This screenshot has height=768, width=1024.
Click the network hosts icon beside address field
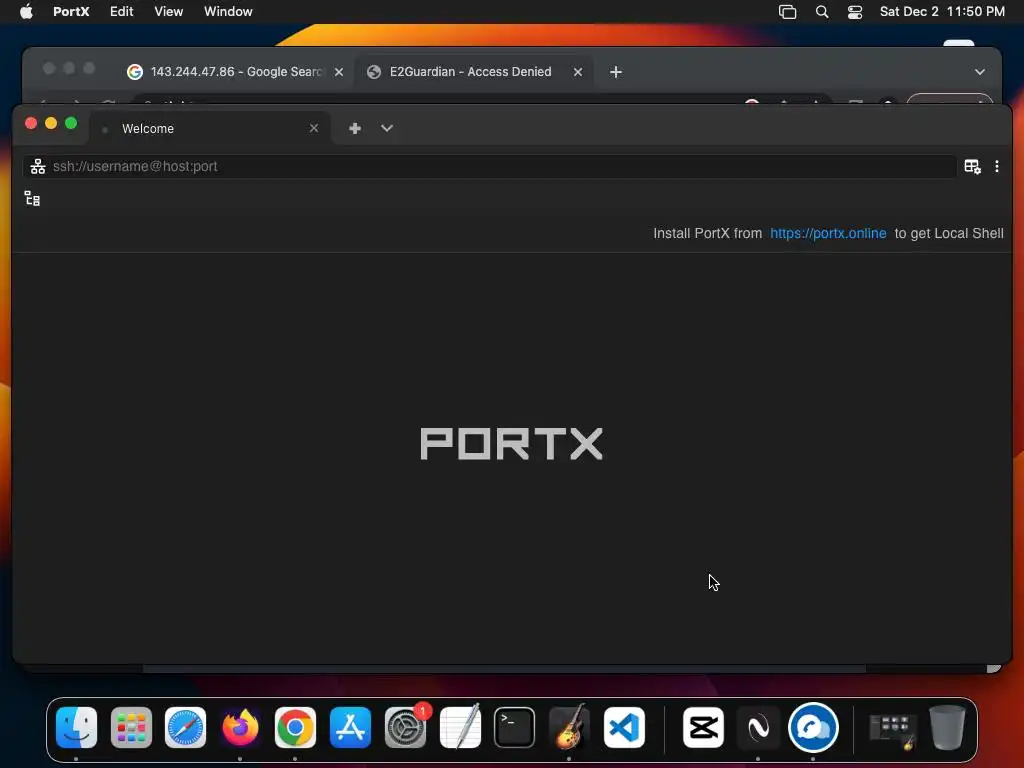(38, 167)
